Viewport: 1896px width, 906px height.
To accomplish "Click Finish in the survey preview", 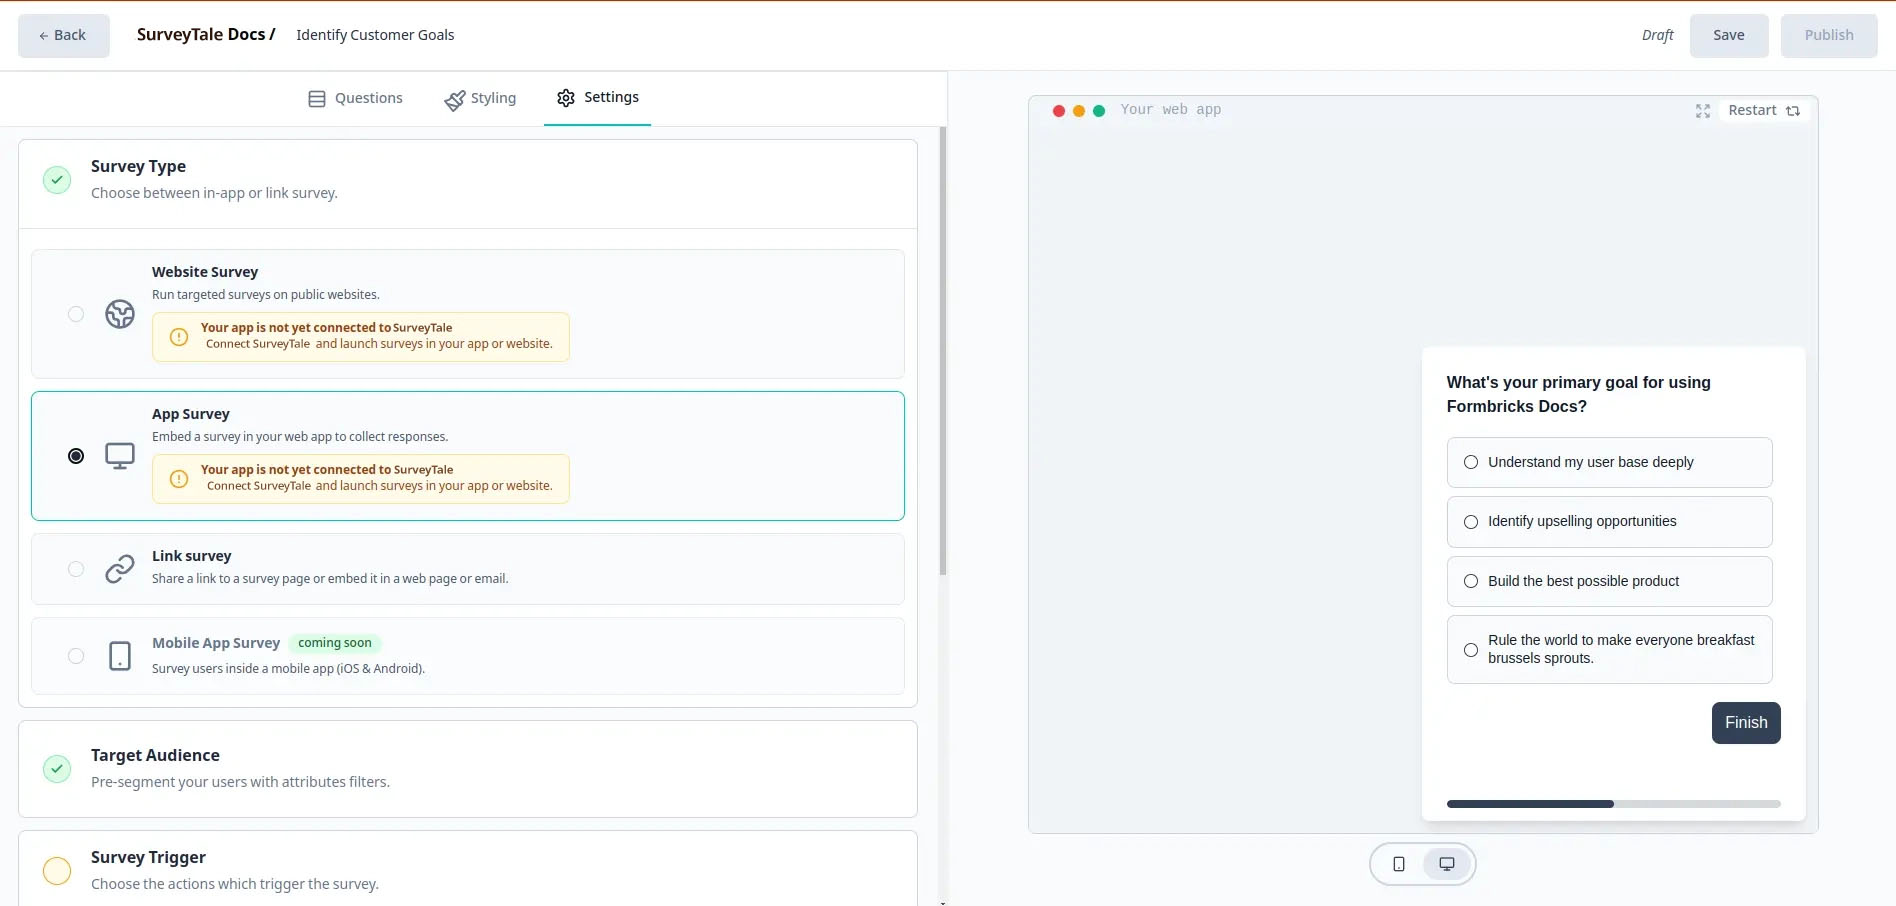I will 1746,723.
